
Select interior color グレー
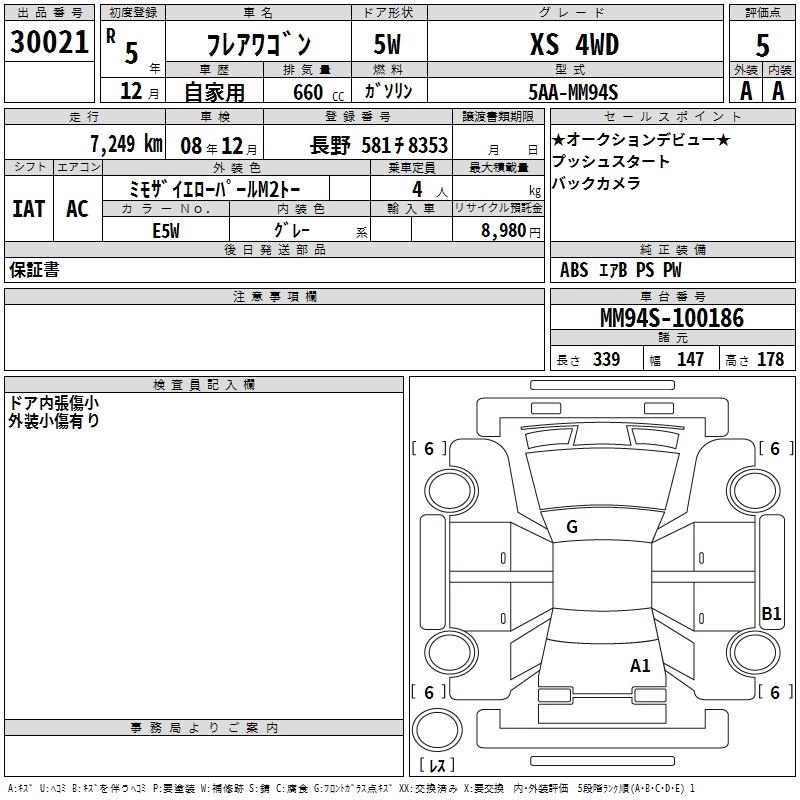pyautogui.click(x=291, y=230)
